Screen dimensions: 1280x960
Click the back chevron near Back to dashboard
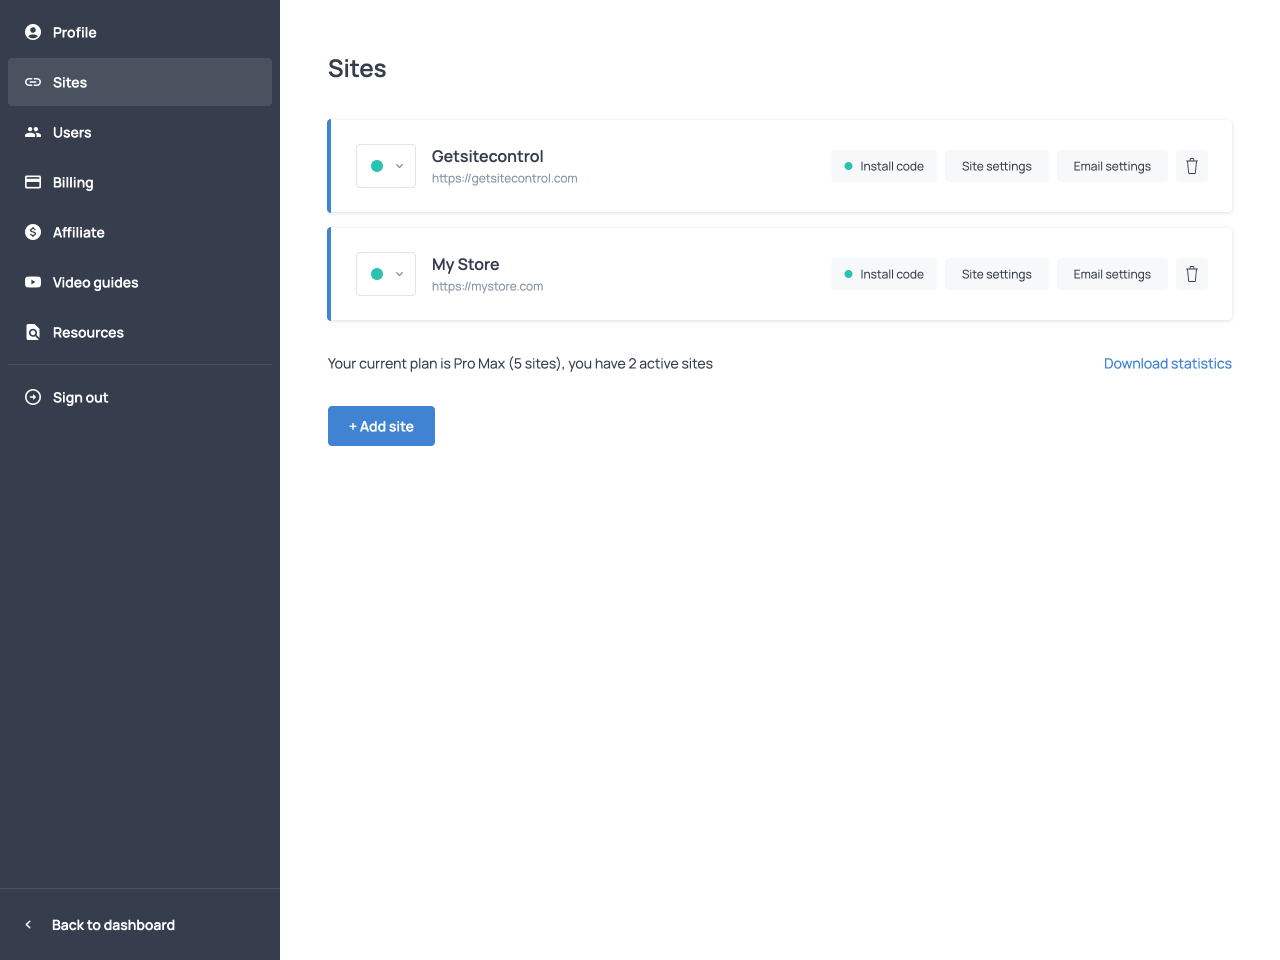point(28,925)
